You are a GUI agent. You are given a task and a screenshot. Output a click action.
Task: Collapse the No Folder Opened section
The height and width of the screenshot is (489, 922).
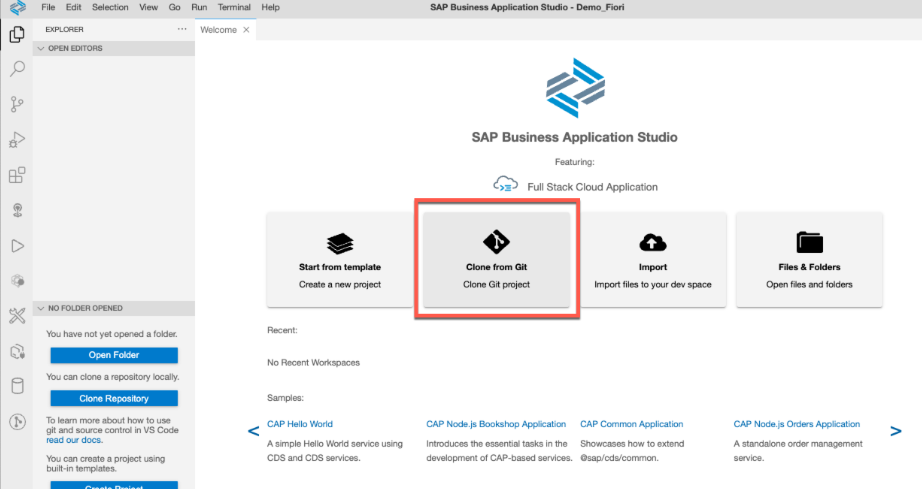(x=113, y=308)
